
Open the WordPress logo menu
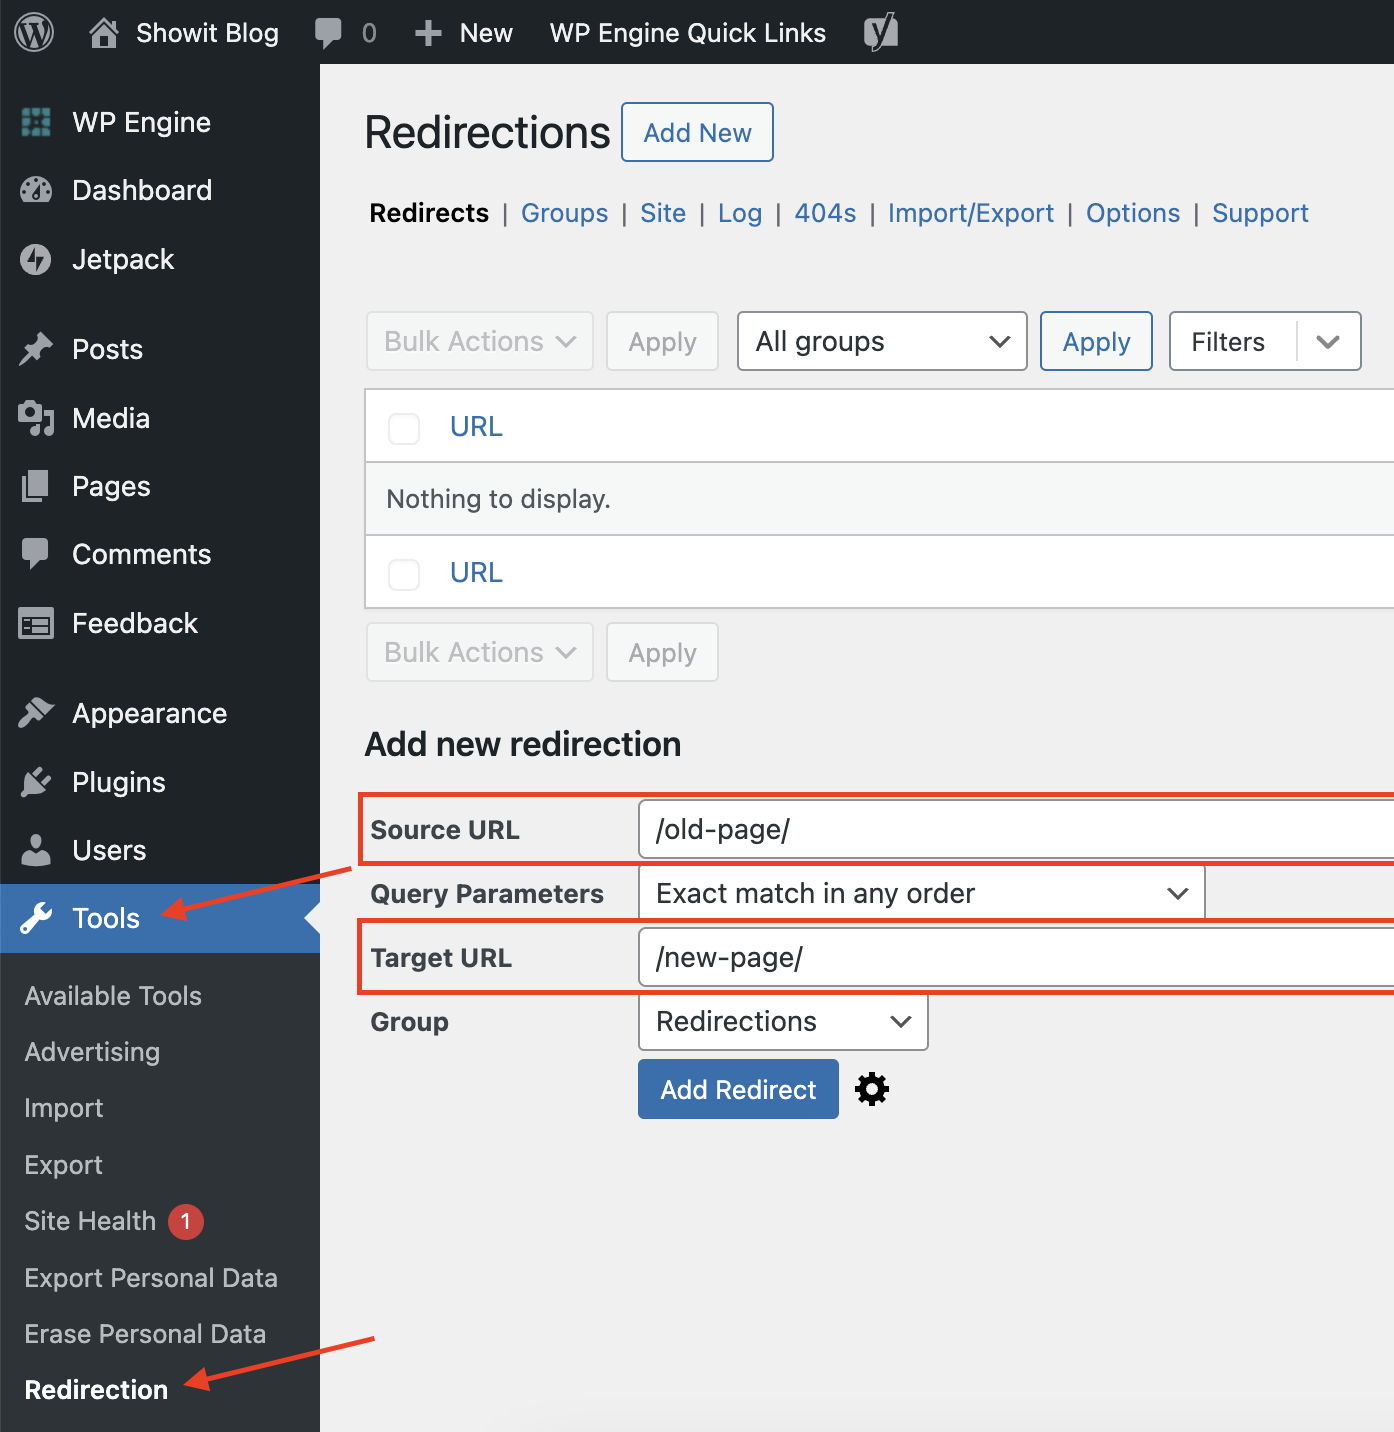34,33
